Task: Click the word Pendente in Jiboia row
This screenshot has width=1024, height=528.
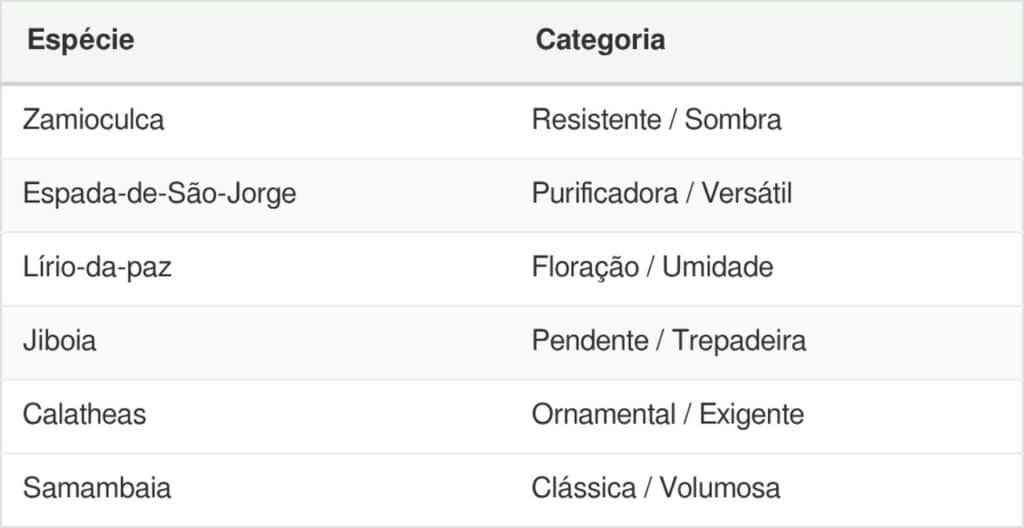Action: pyautogui.click(x=589, y=341)
